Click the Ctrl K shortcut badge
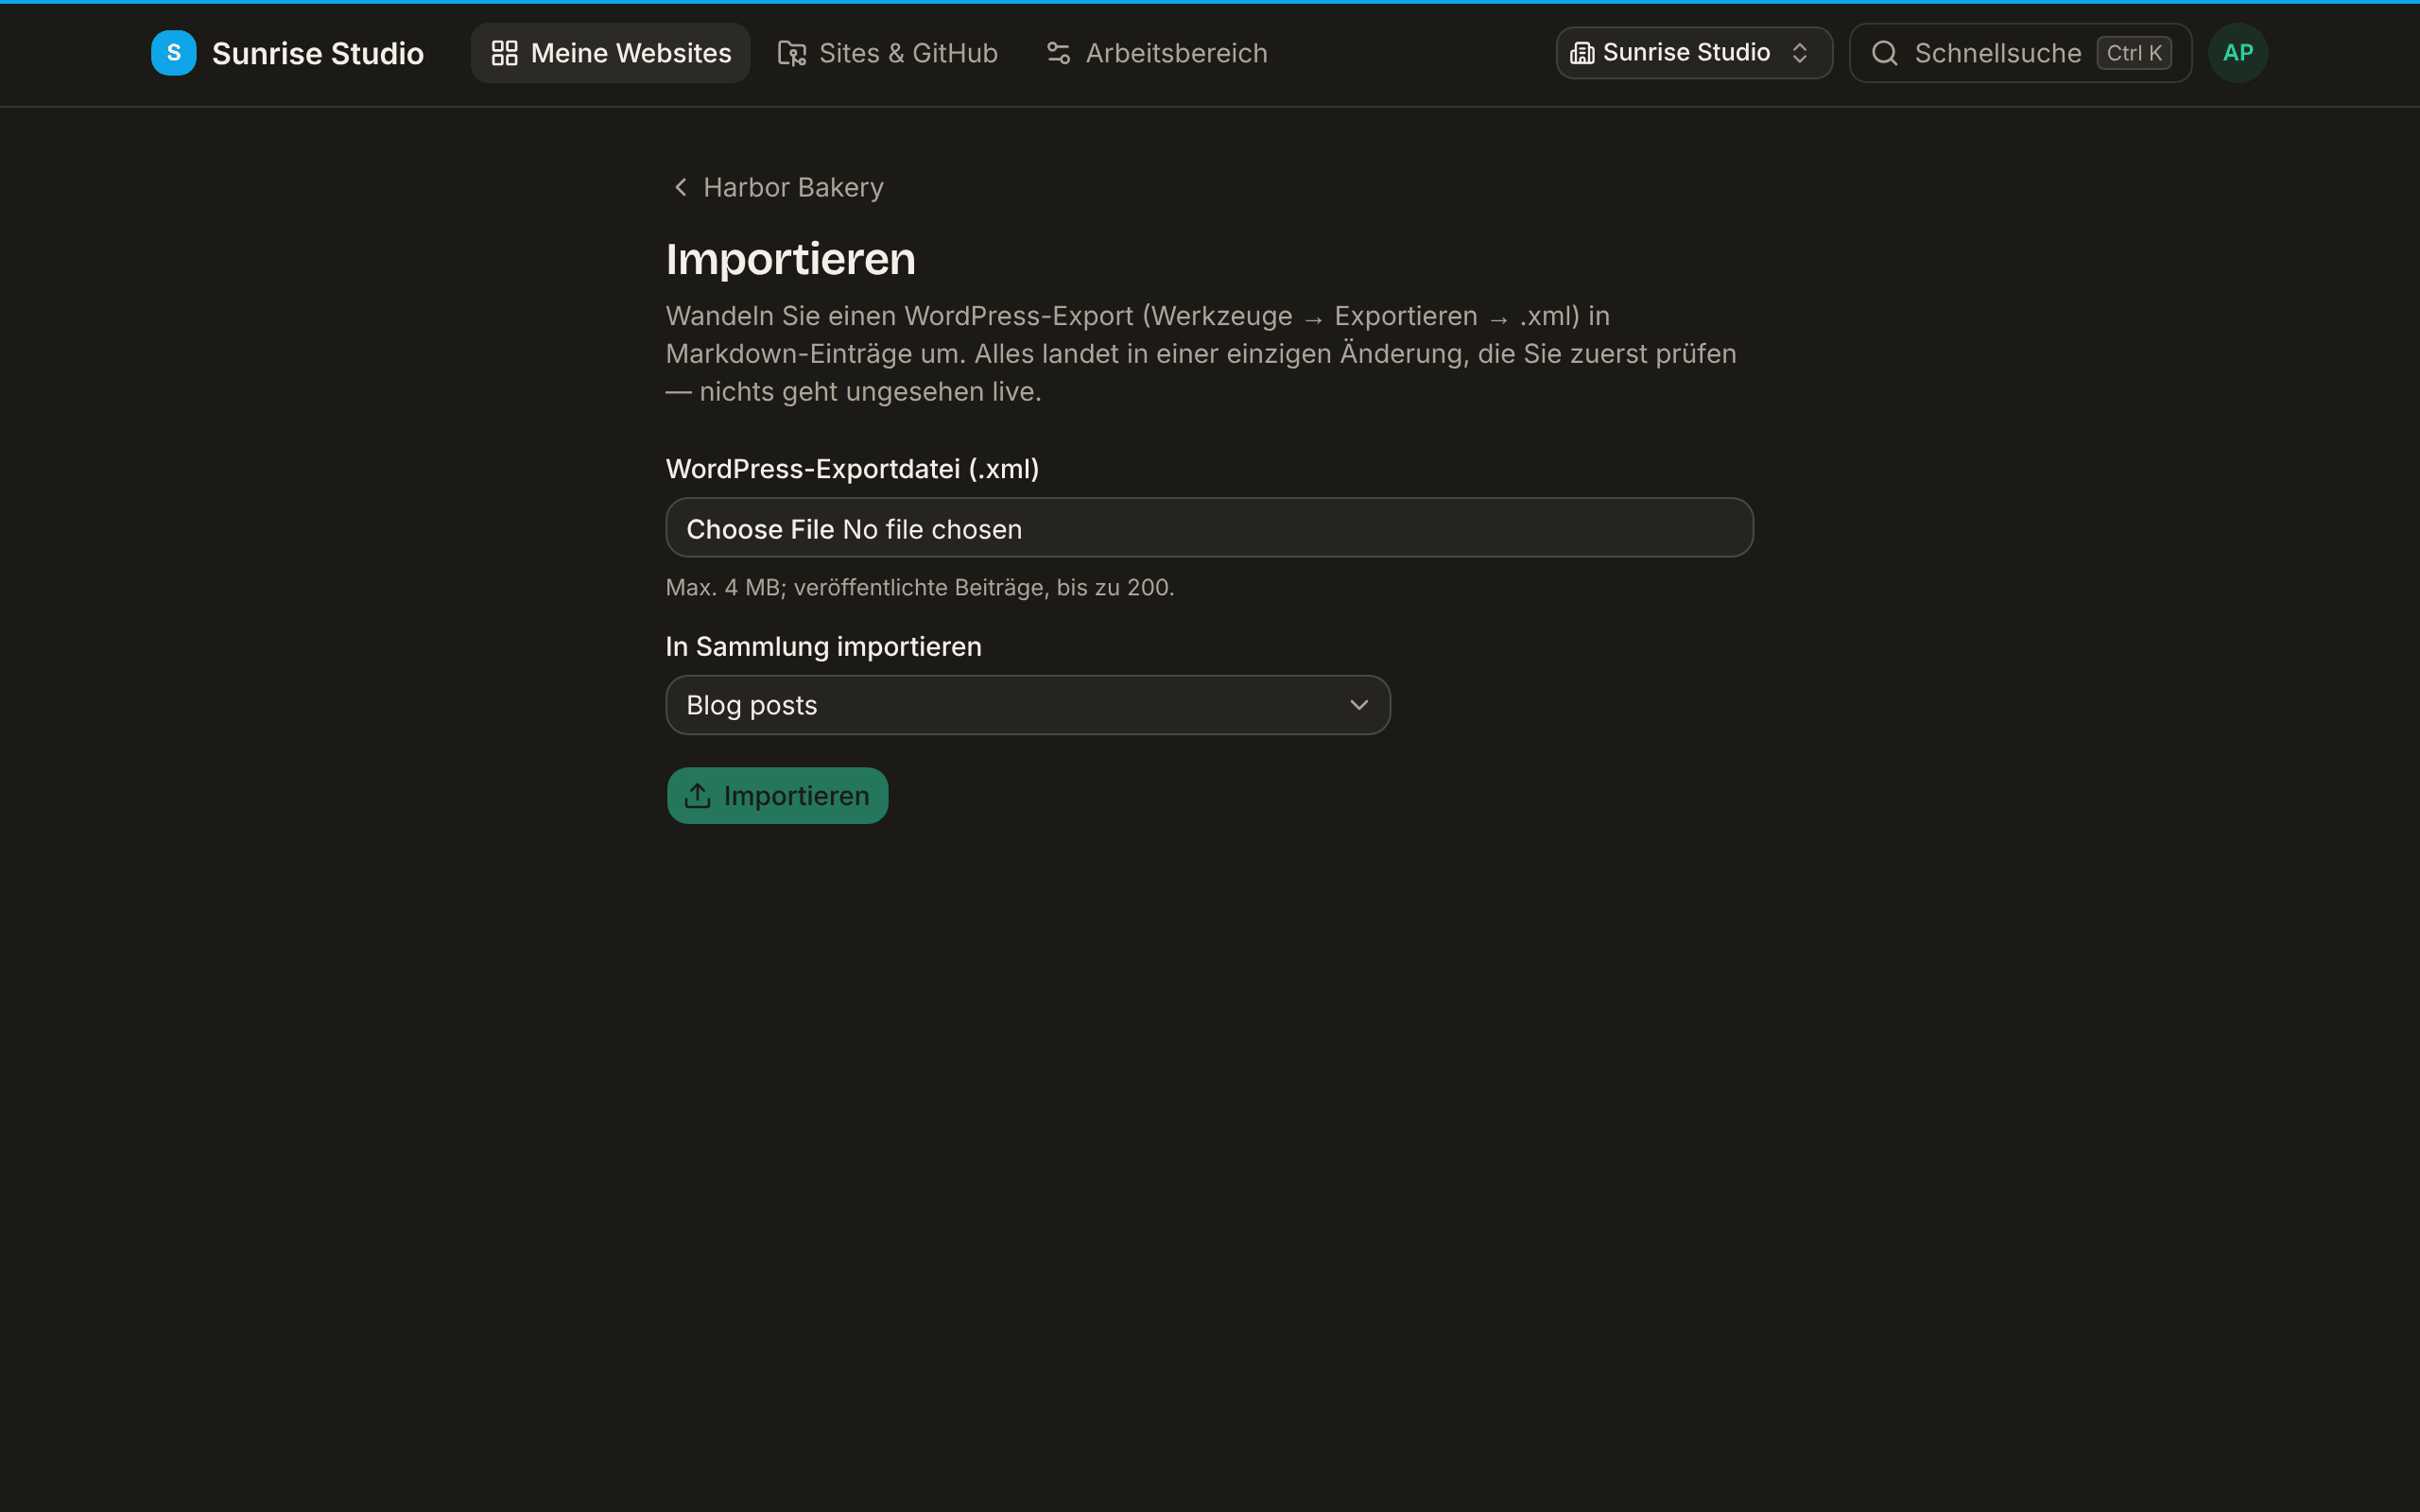Screen dimensions: 2420x1512 point(2134,53)
